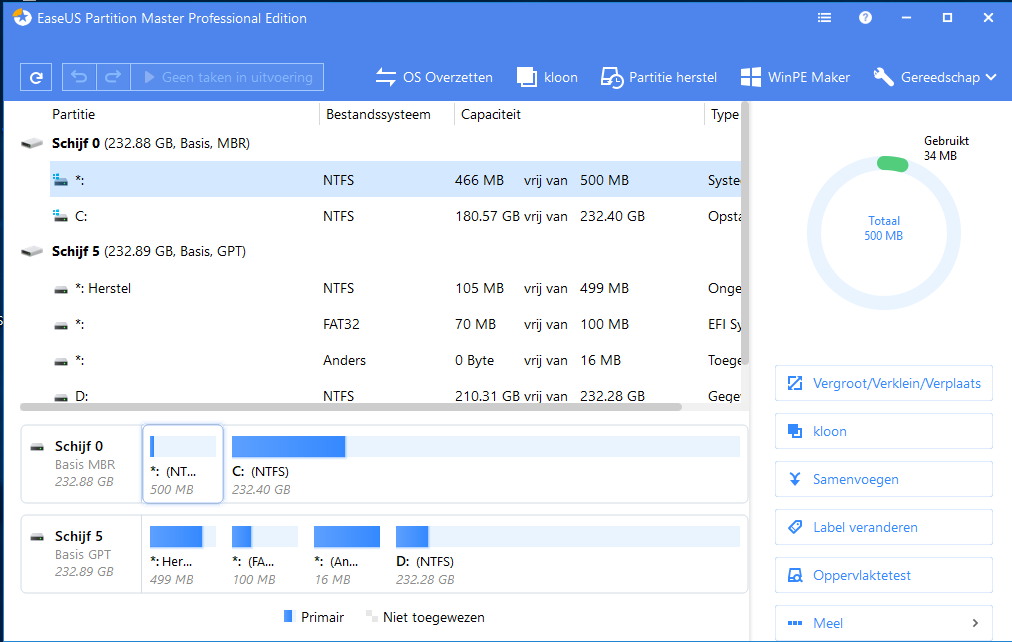
Task: Click Schijf 5 Basis GPT disk label
Action: [x=81, y=554]
